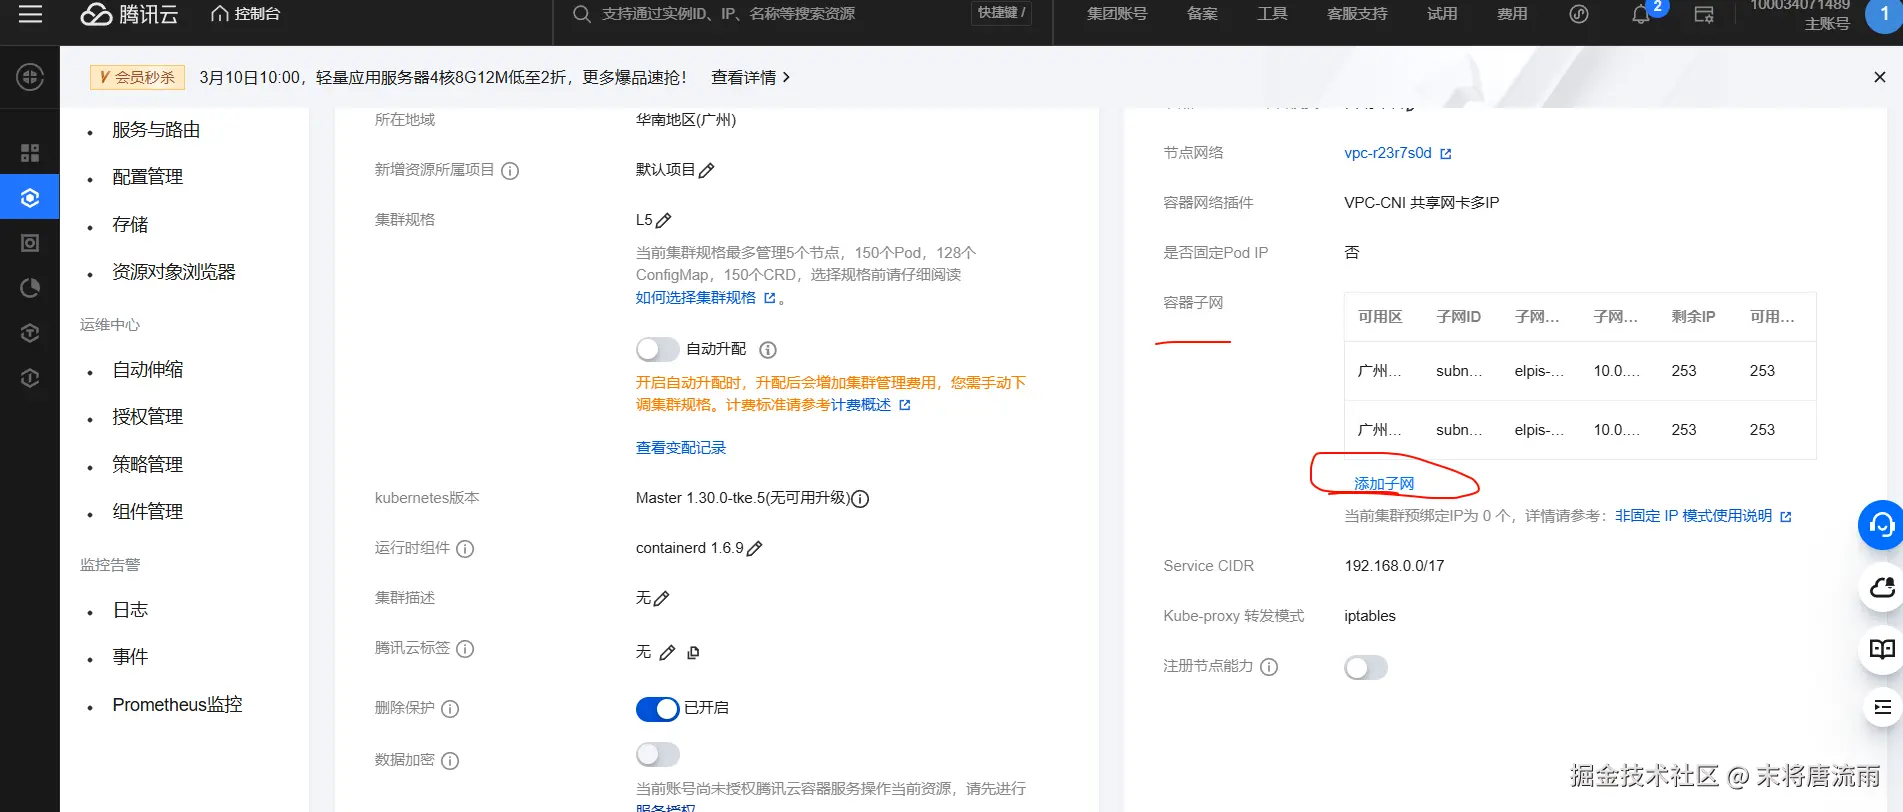Edit the containerd 1.6.9 runtime pencil
The image size is (1903, 812).
pos(754,548)
